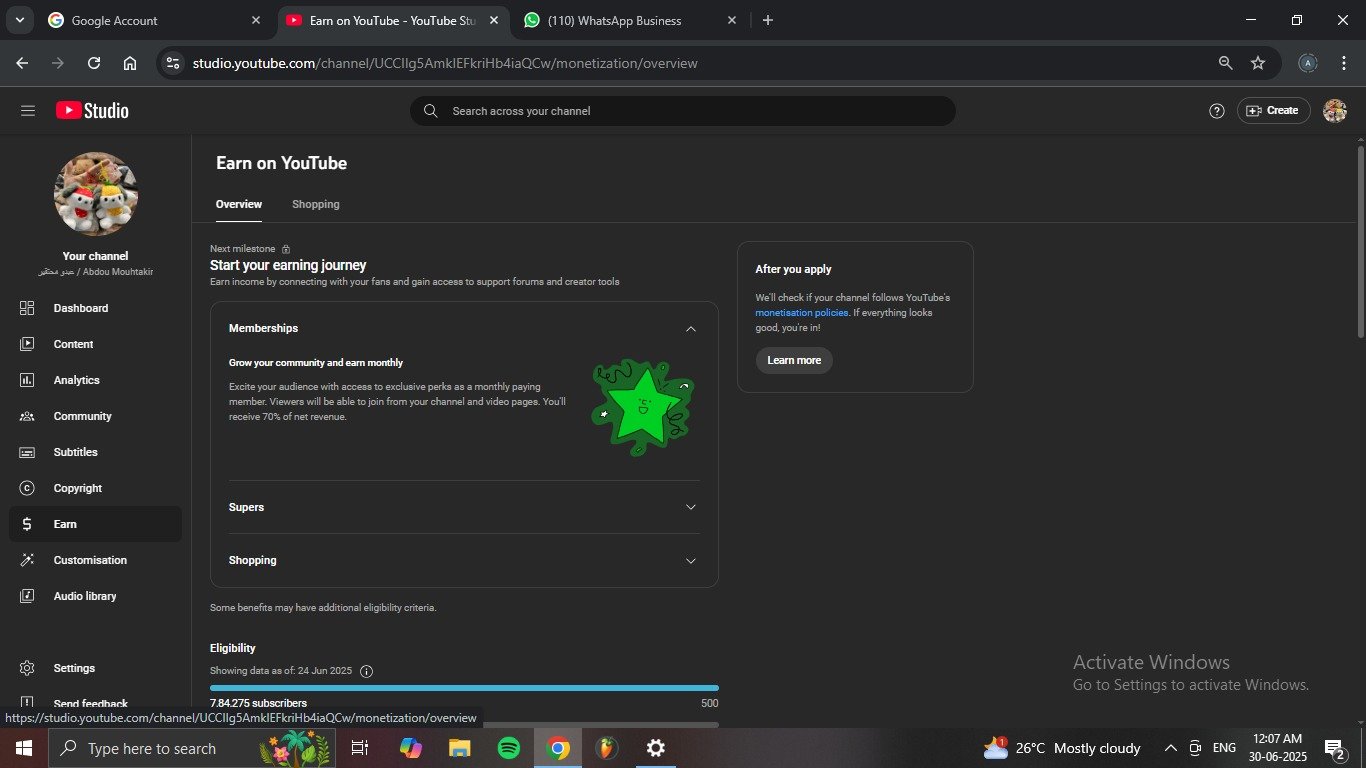The height and width of the screenshot is (768, 1366).
Task: Open the Chrome profile icon
Action: click(x=1308, y=63)
